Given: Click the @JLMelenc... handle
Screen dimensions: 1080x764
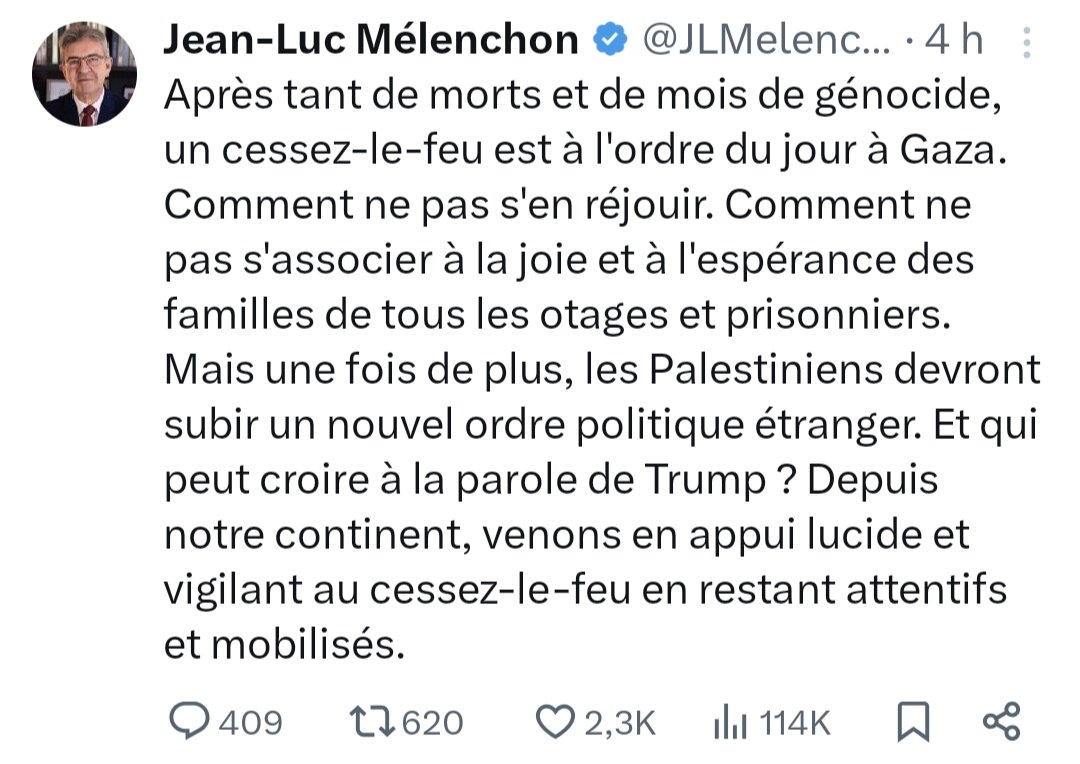Looking at the screenshot, I should (x=761, y=40).
